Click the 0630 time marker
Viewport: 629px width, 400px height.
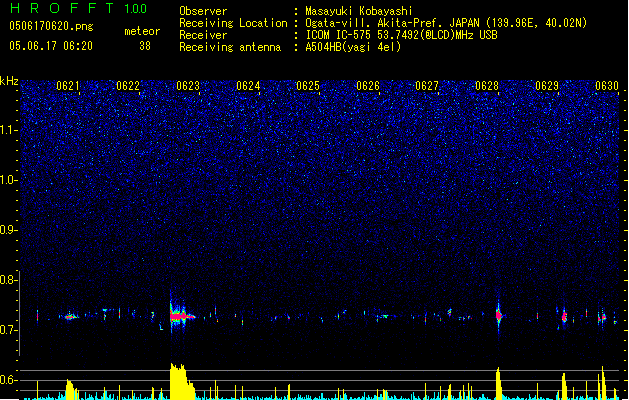[607, 86]
